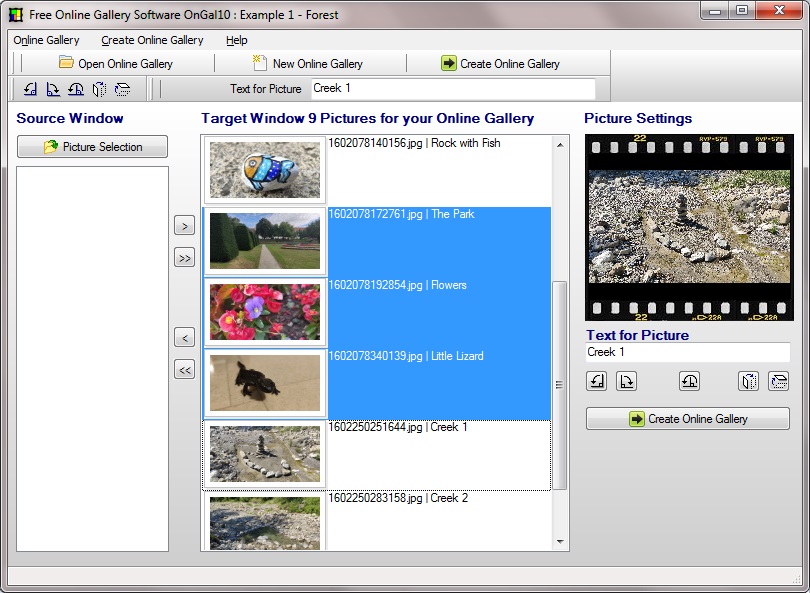
Task: Click New Online Gallery in the toolbar
Action: click(308, 64)
